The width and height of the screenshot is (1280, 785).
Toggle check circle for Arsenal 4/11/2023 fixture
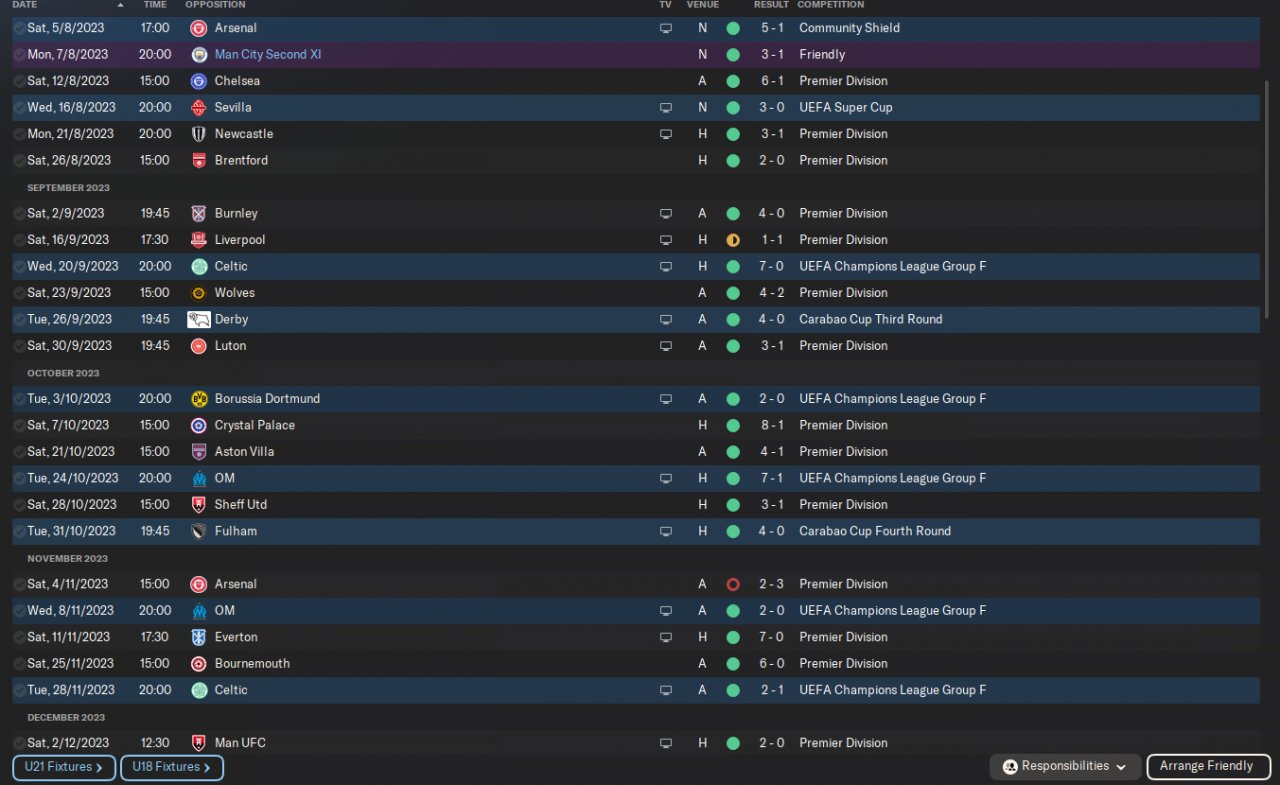coord(19,584)
